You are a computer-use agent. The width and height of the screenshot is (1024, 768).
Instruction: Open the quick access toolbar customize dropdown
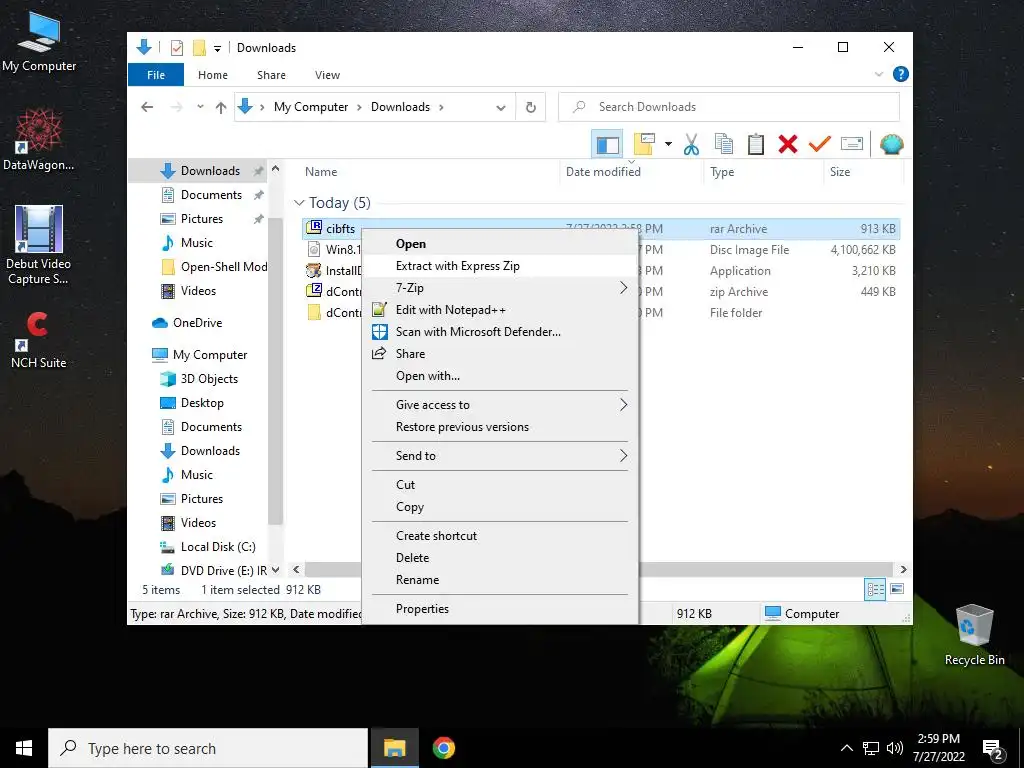pos(217,48)
